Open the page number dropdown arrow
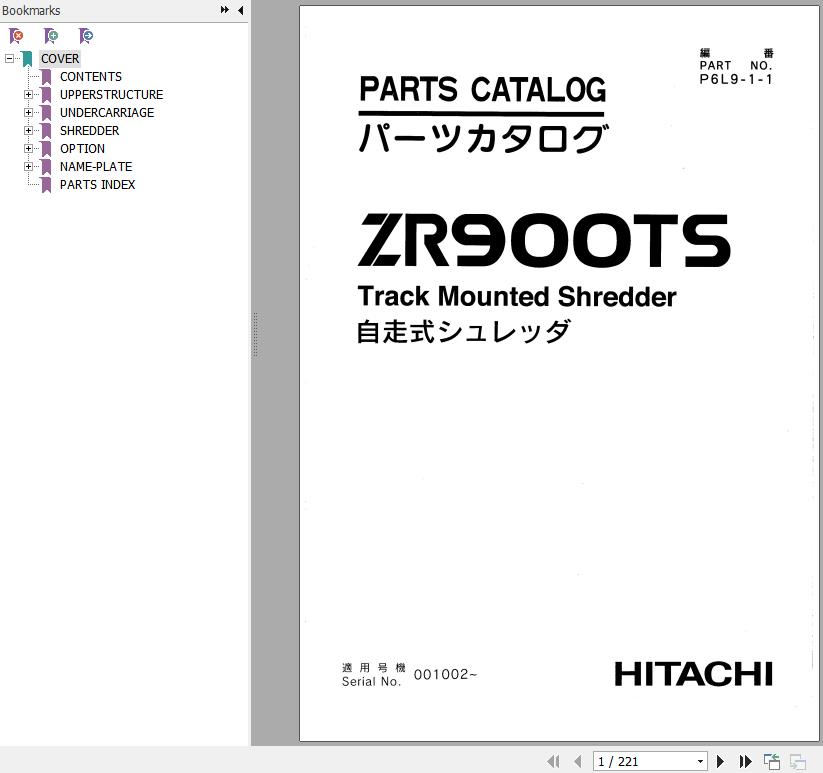Screen dimensions: 823x773 [700, 761]
